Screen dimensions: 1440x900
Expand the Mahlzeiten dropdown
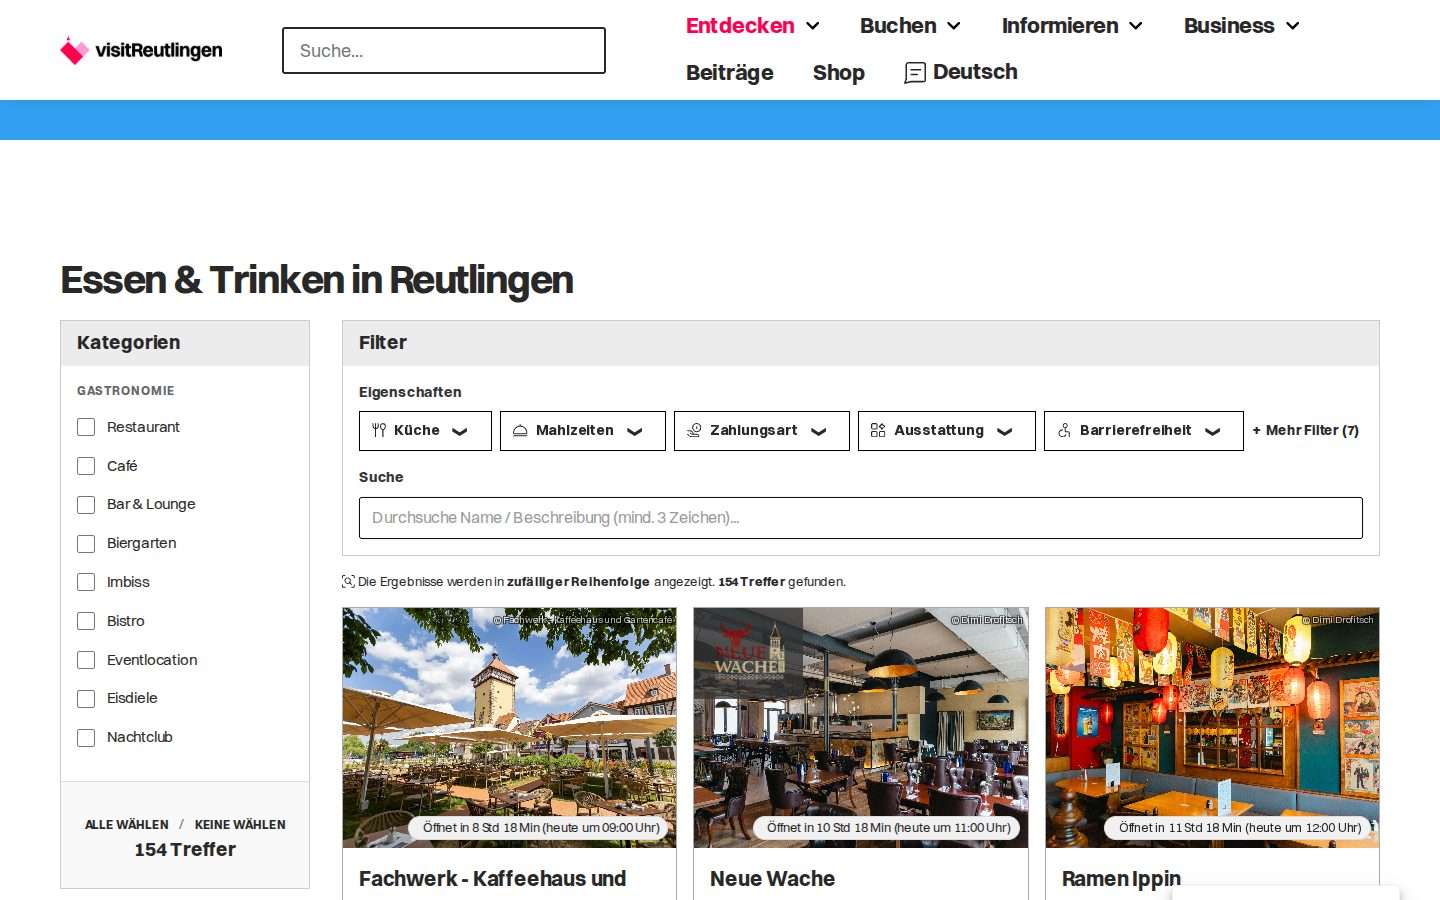tap(583, 431)
